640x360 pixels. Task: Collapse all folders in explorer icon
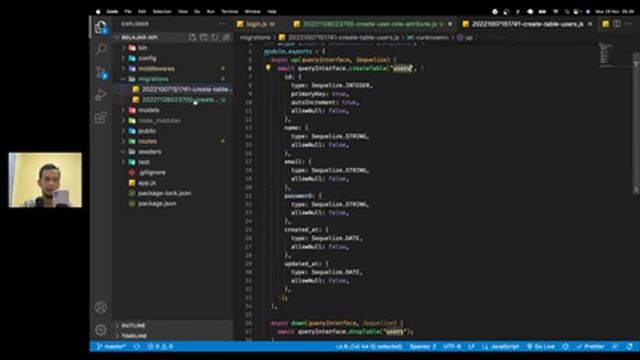[x=226, y=37]
